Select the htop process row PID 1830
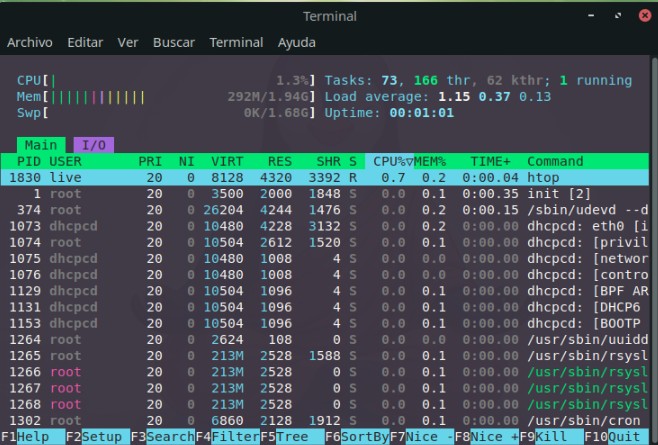The image size is (658, 445). [x=325, y=178]
